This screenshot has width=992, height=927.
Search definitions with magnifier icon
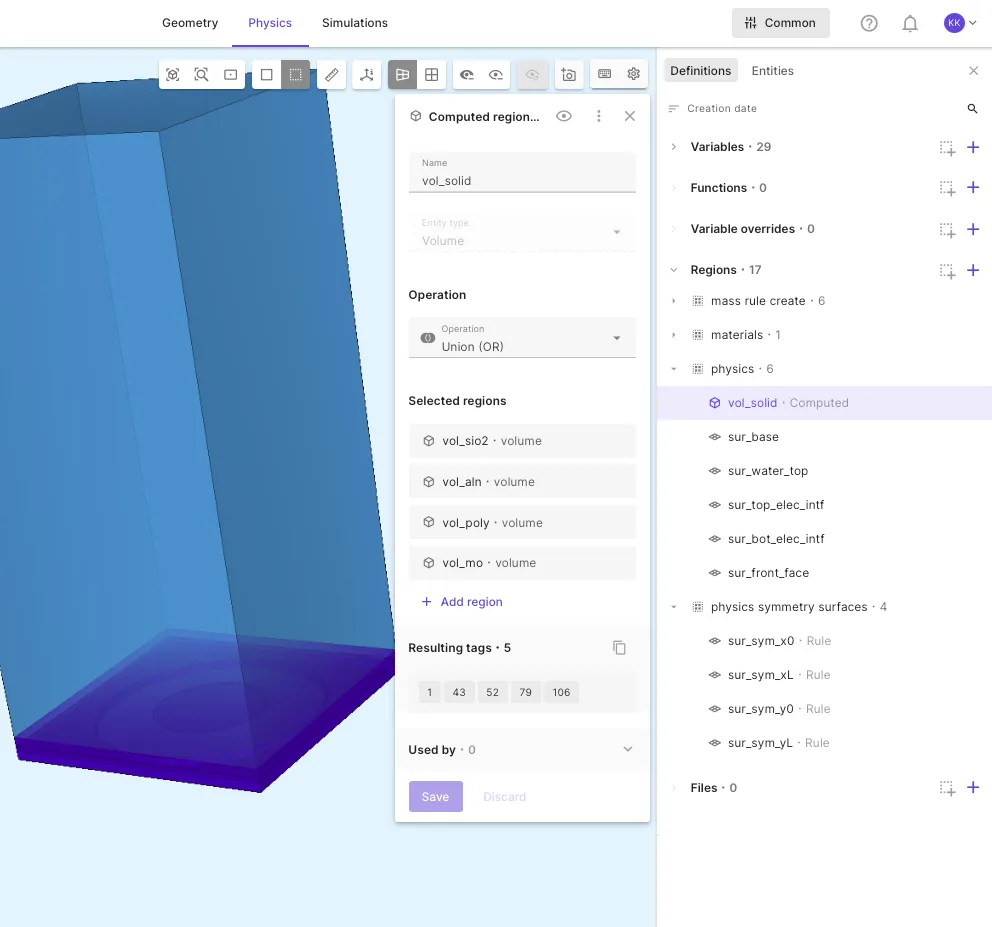coord(972,109)
